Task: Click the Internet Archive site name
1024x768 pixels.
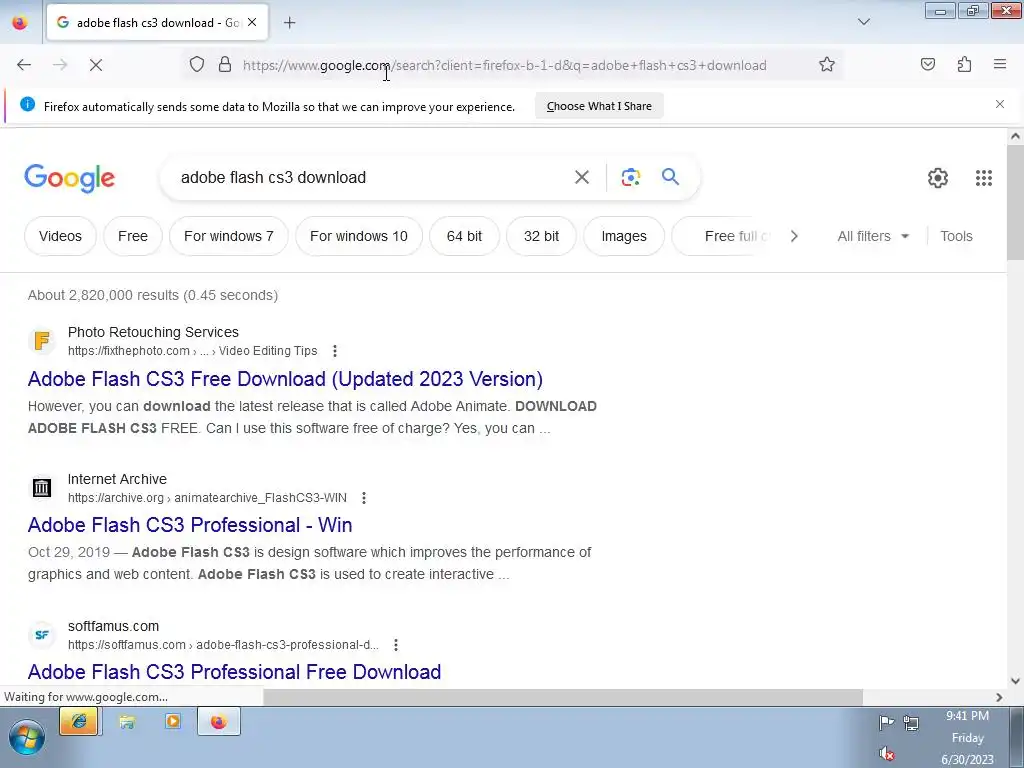Action: tap(117, 479)
